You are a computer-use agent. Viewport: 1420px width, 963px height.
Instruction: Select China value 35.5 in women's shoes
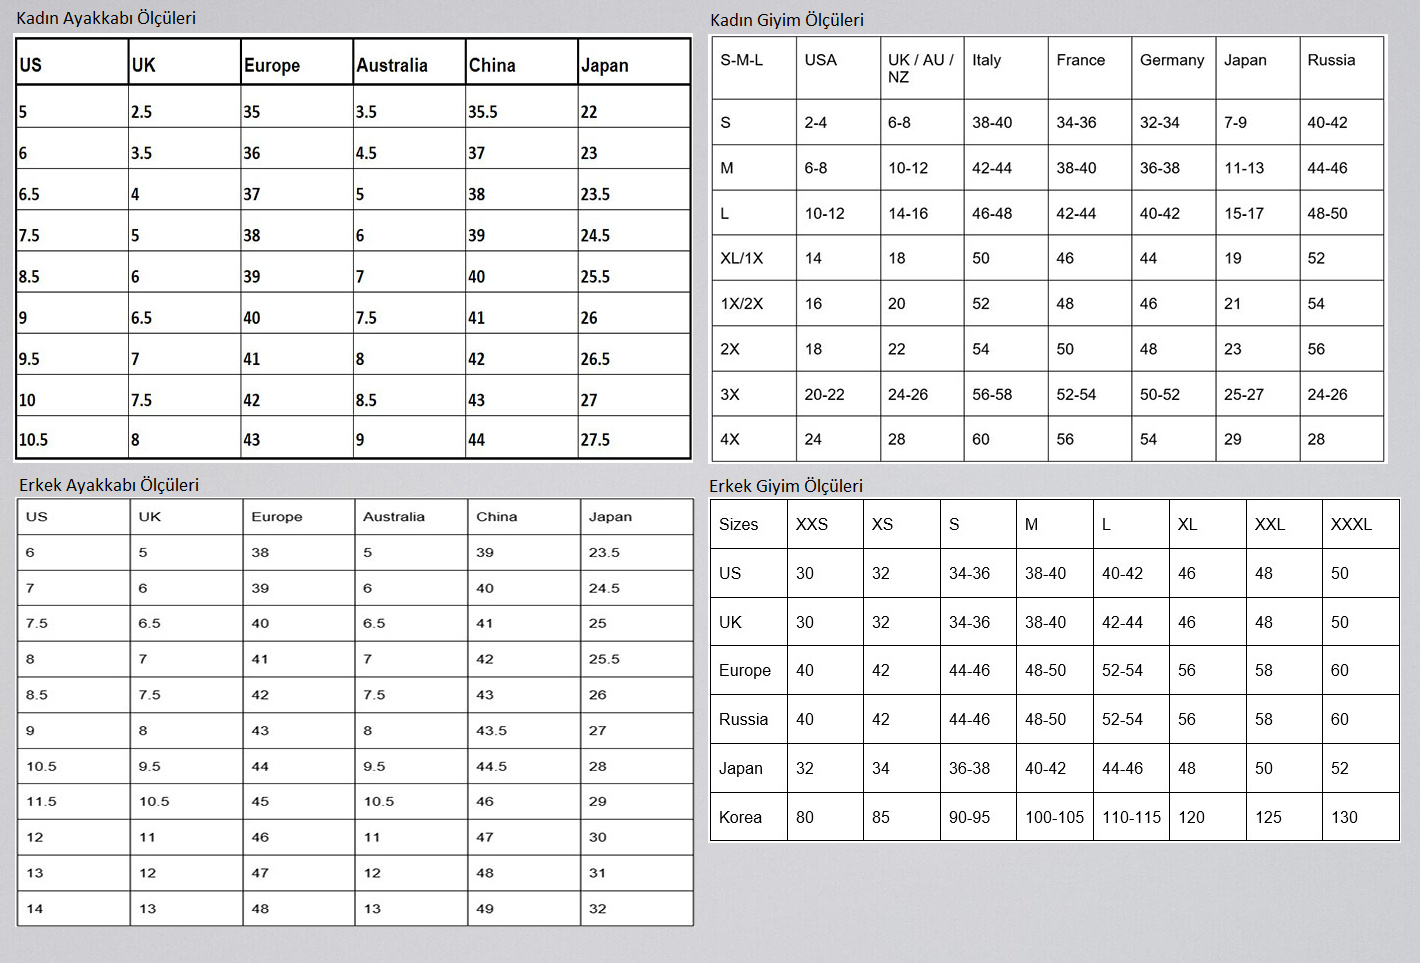[x=483, y=112]
